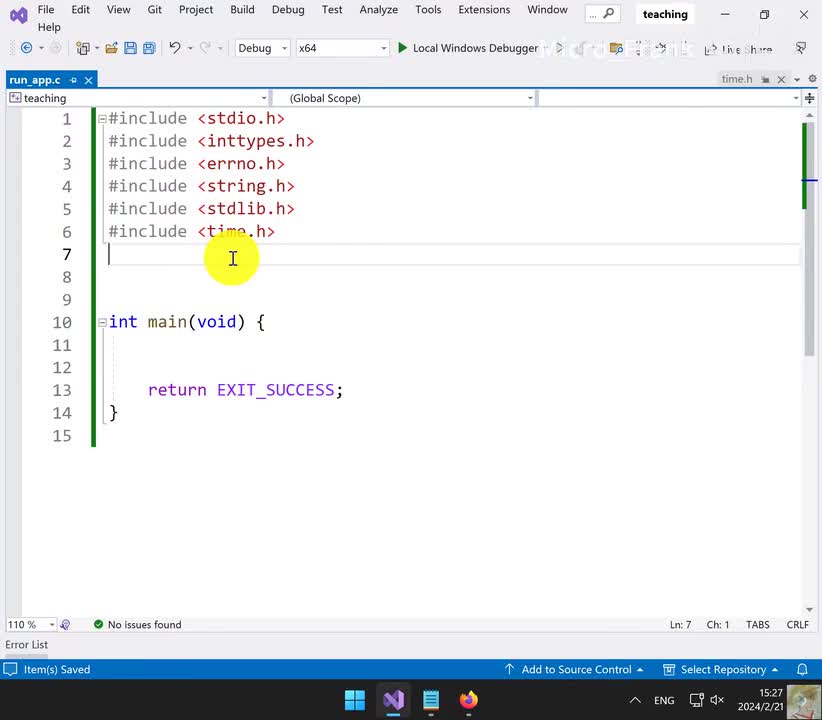The height and width of the screenshot is (720, 822).
Task: Click the Ln: 7 line indicator
Action: tap(680, 625)
